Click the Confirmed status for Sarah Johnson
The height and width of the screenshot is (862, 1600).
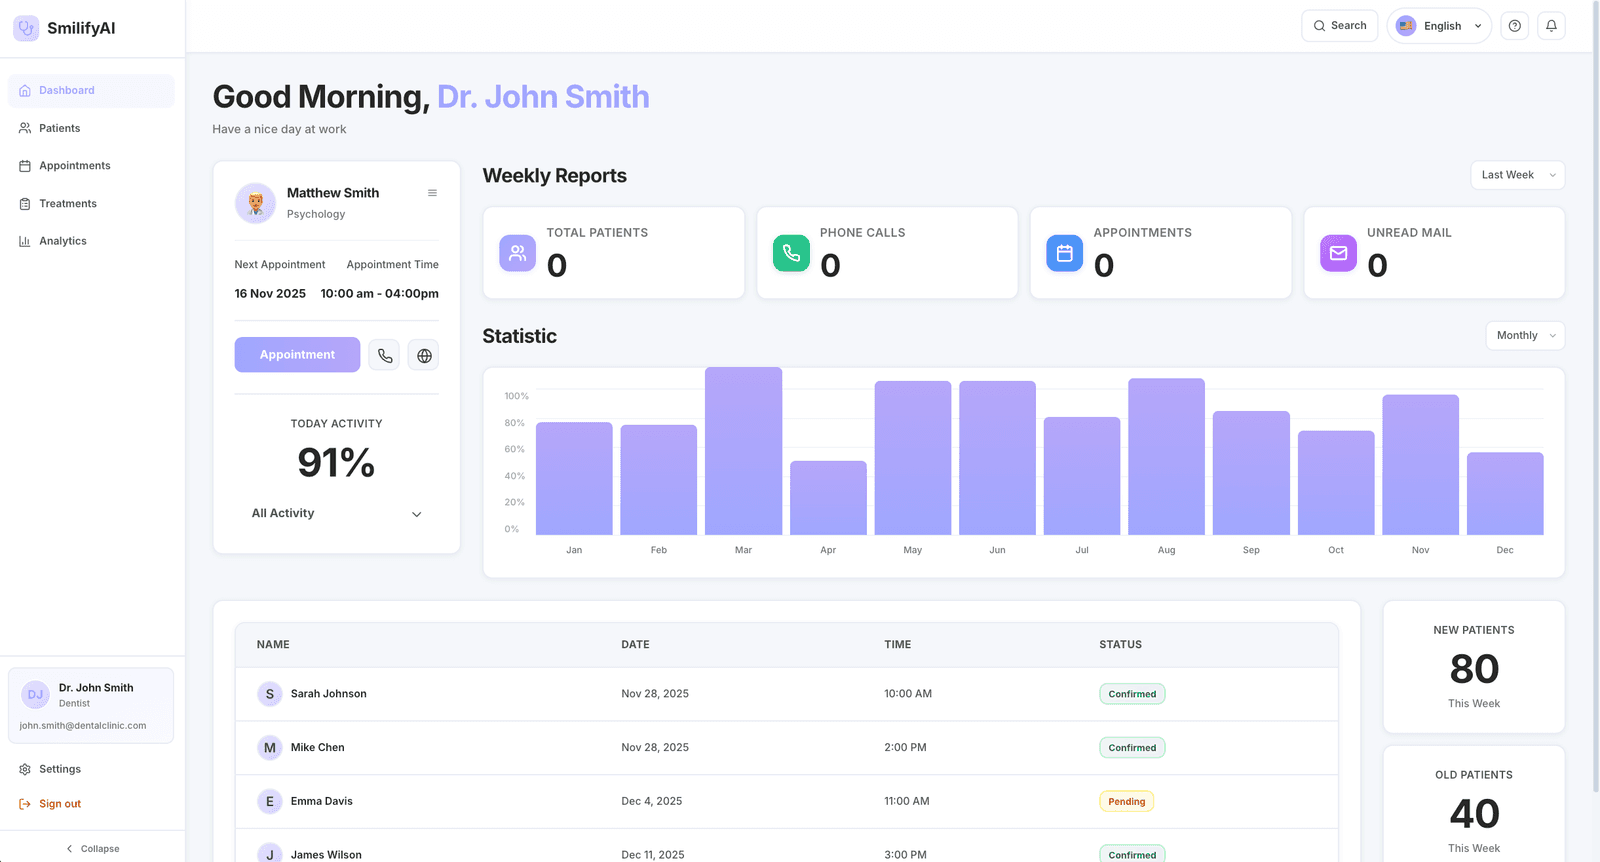[x=1132, y=694]
